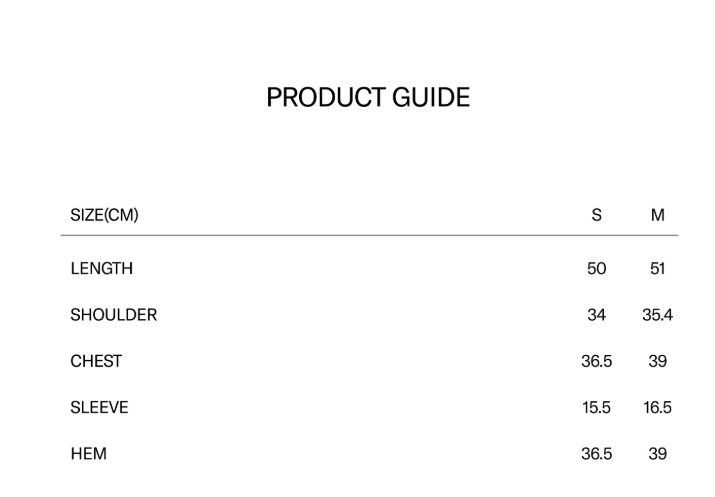Click the HEM measurement for size S
This screenshot has width=715, height=497.
coord(597,453)
